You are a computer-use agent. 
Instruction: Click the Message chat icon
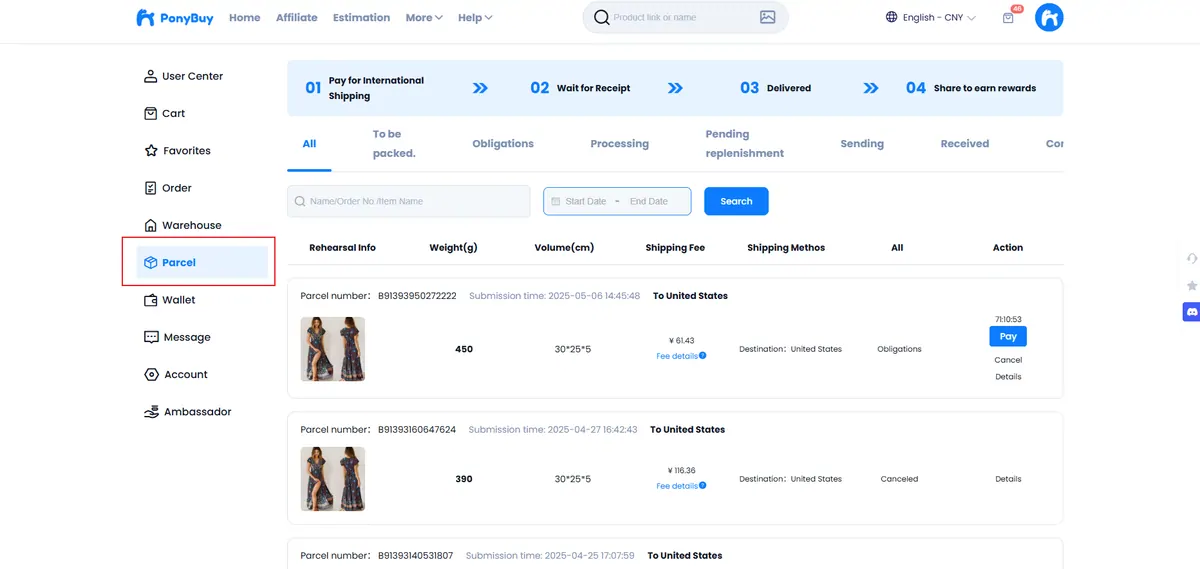click(151, 337)
